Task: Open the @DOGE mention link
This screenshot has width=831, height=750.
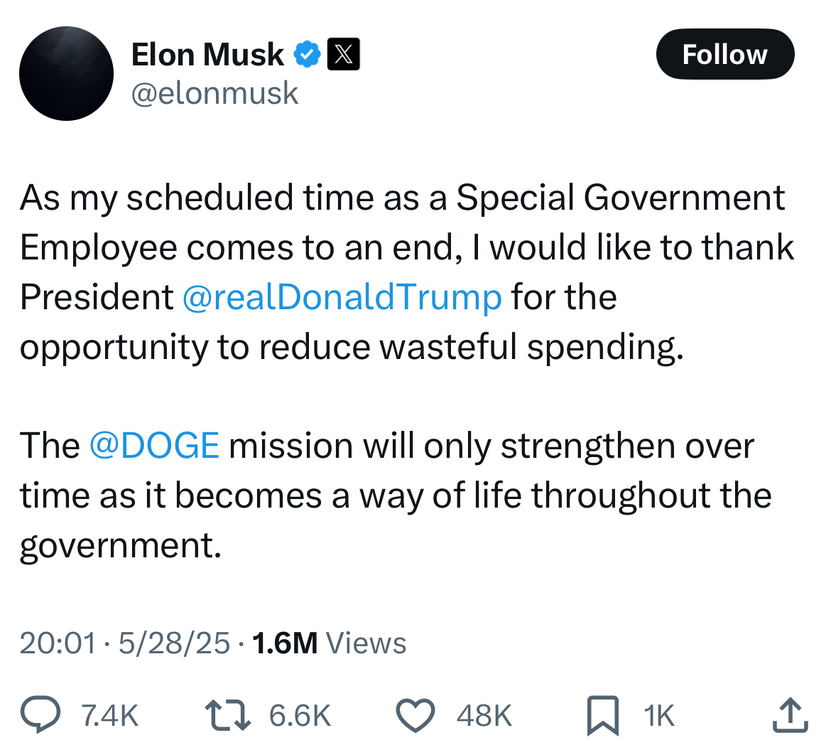Action: [x=154, y=446]
